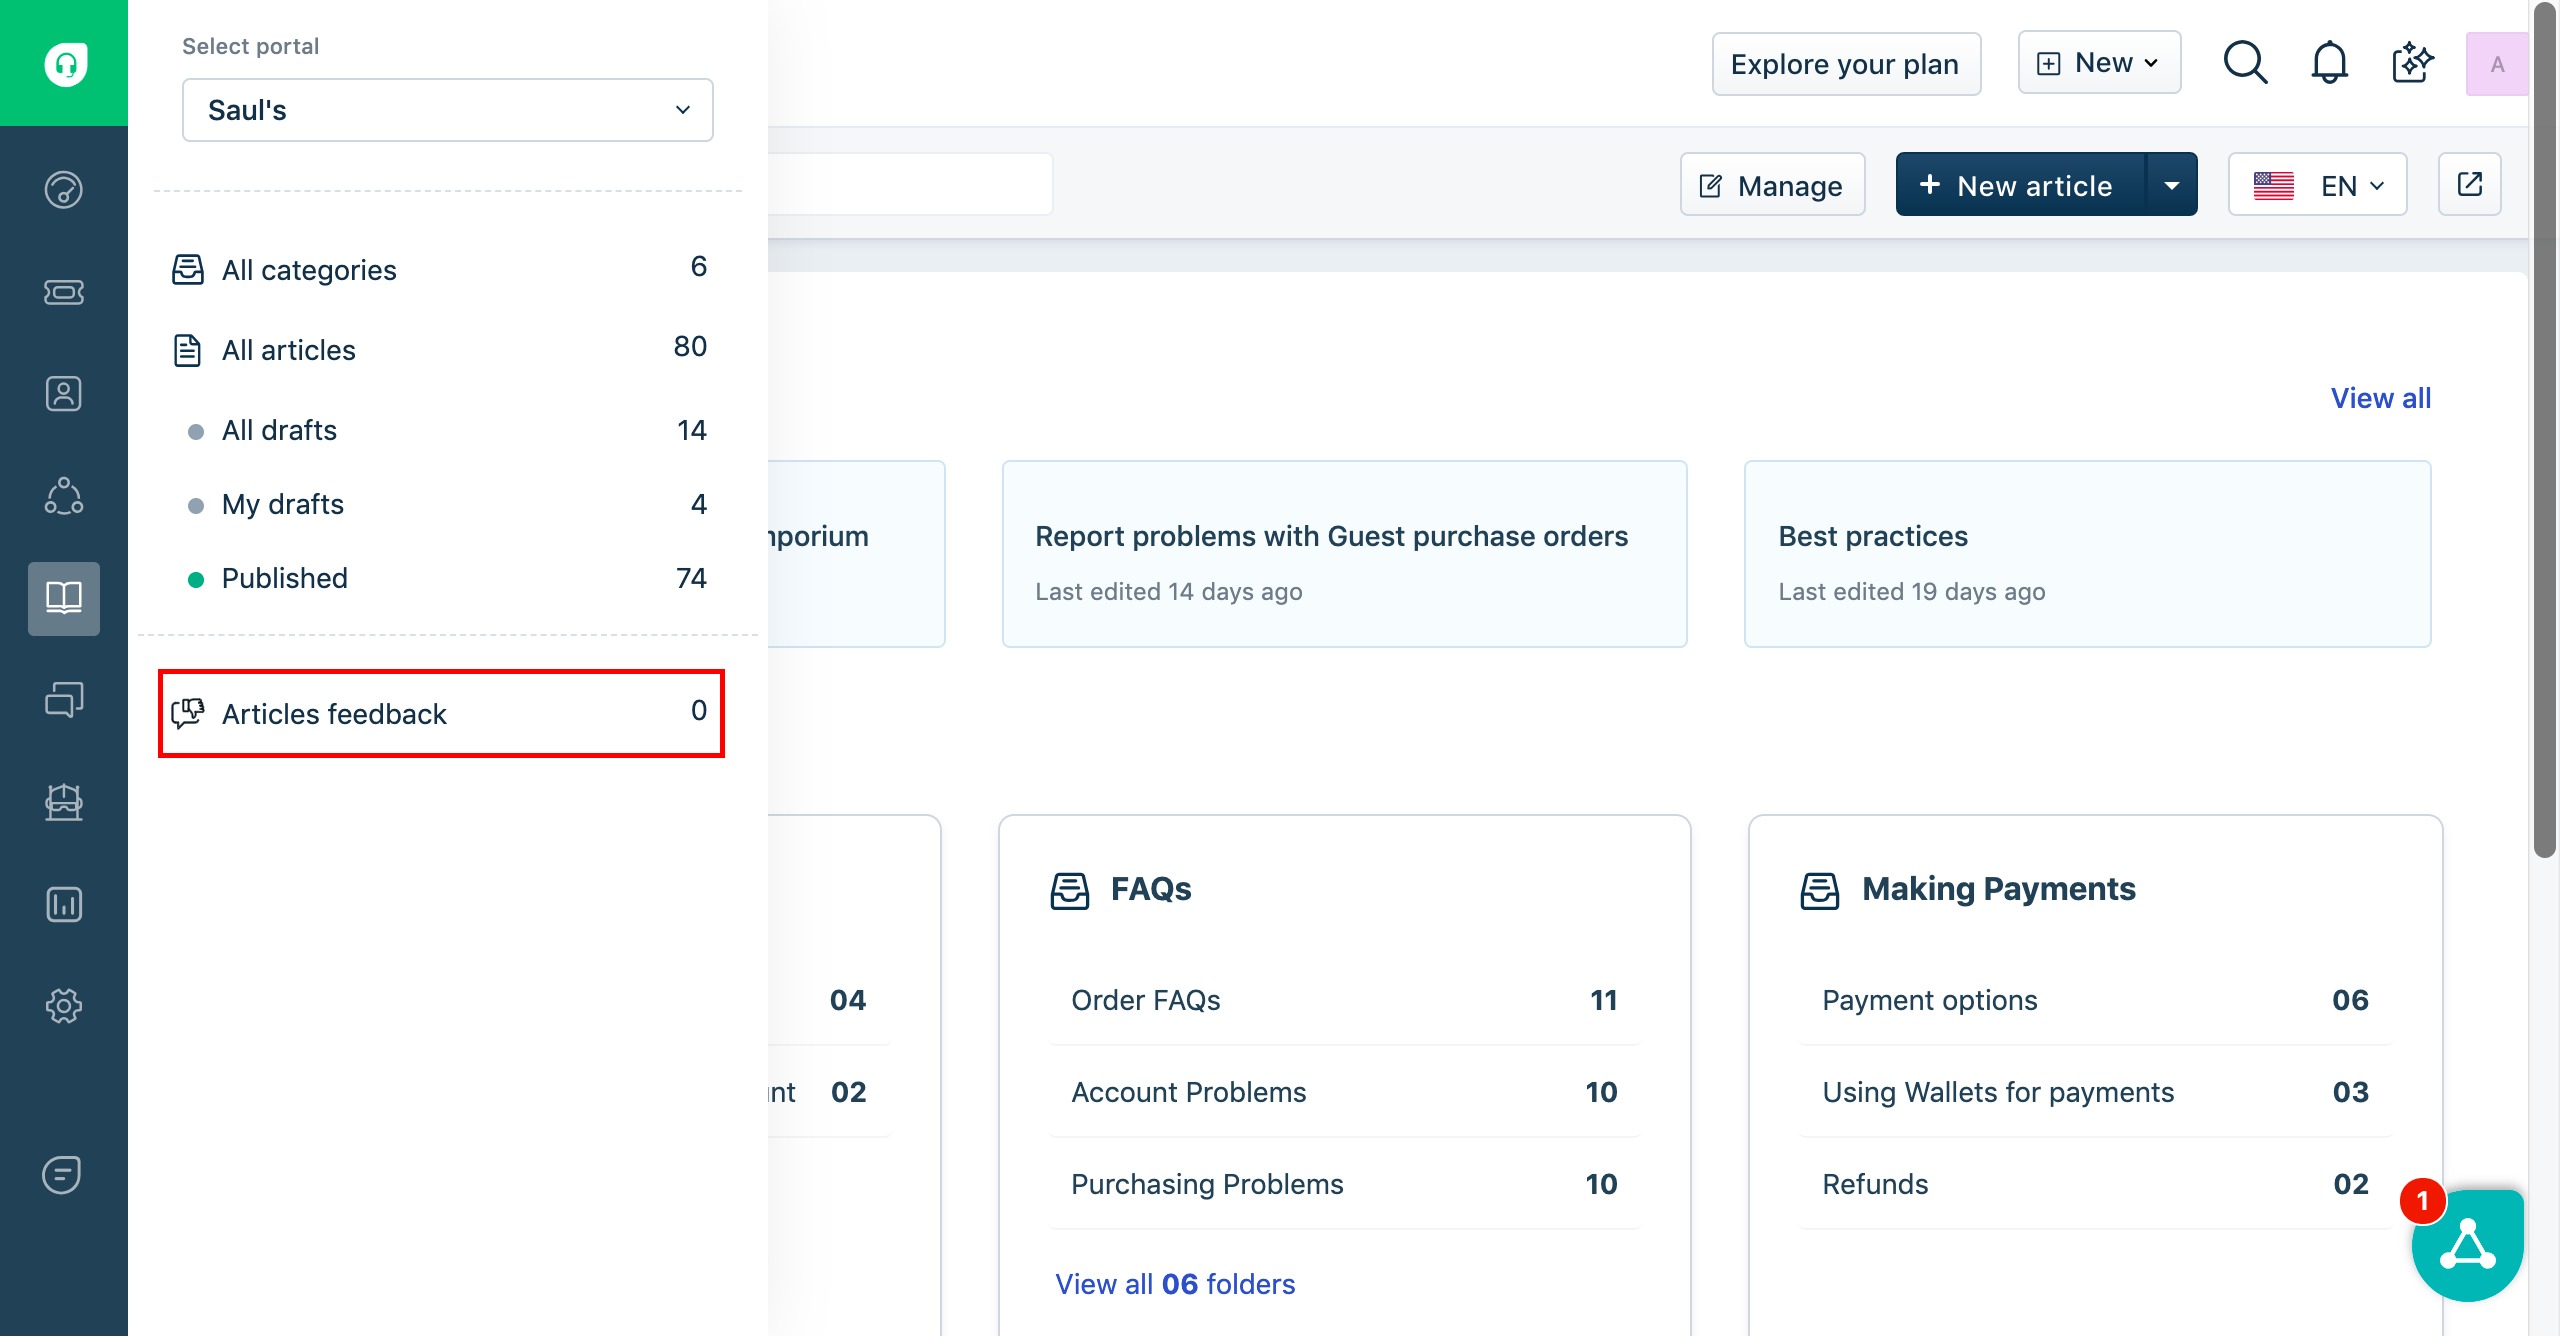2560x1336 pixels.
Task: Open the profile avatar A
Action: tap(2497, 64)
